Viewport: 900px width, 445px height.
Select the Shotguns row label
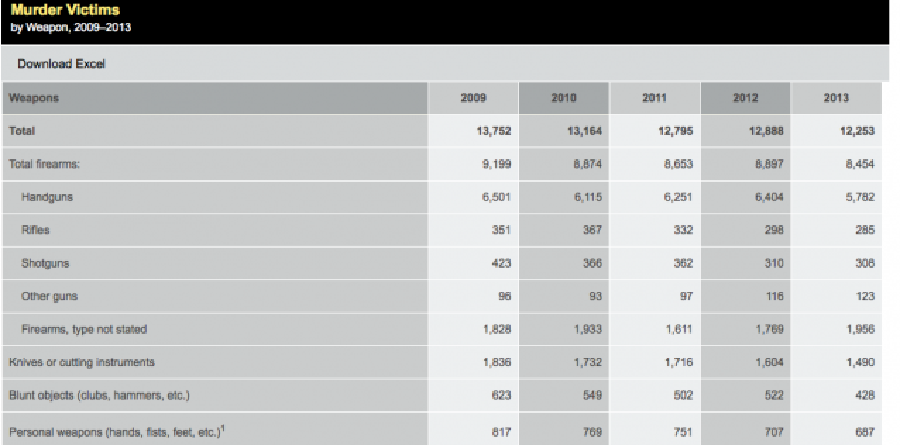(x=44, y=263)
